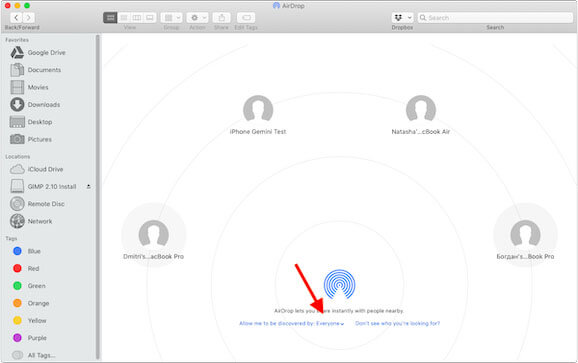
Task: Switch to icon view
Action: 110,17
